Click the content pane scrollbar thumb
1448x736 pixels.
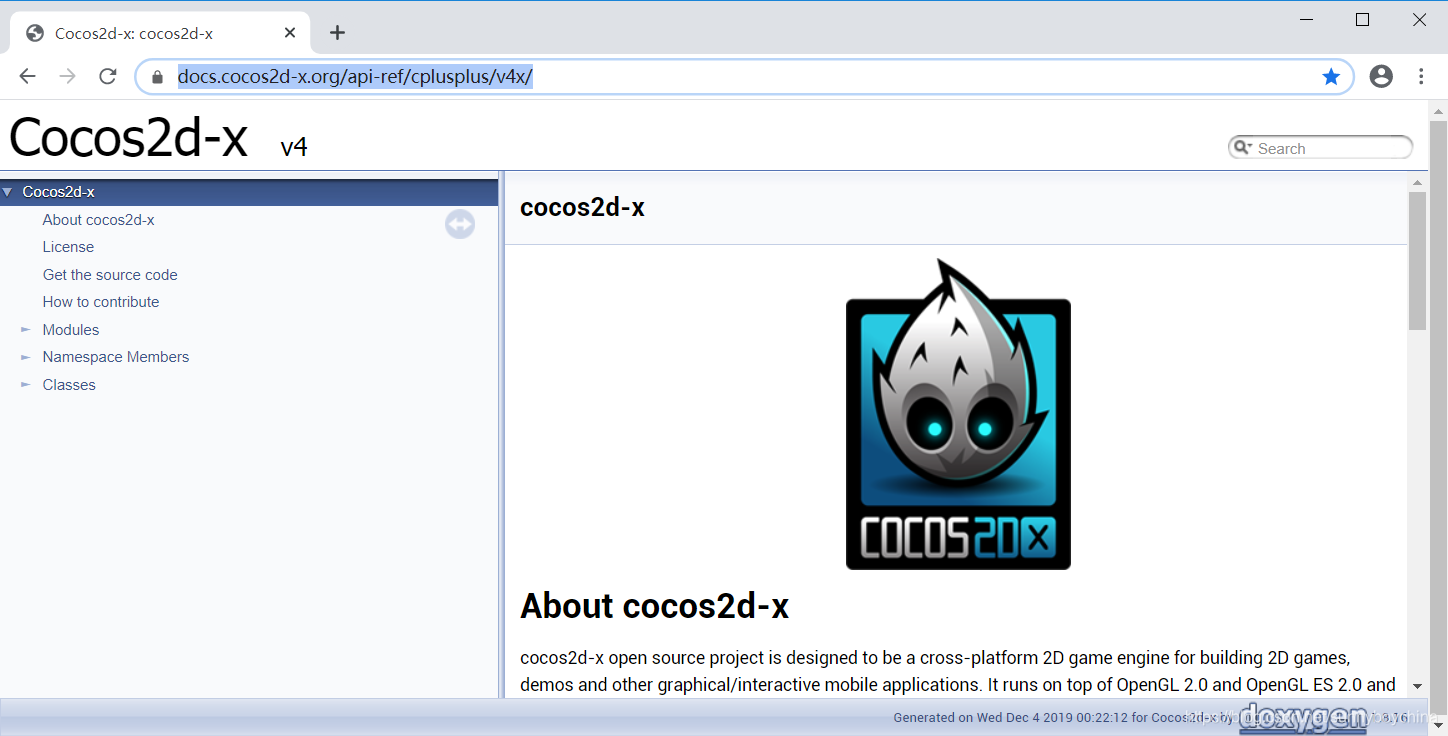1417,260
